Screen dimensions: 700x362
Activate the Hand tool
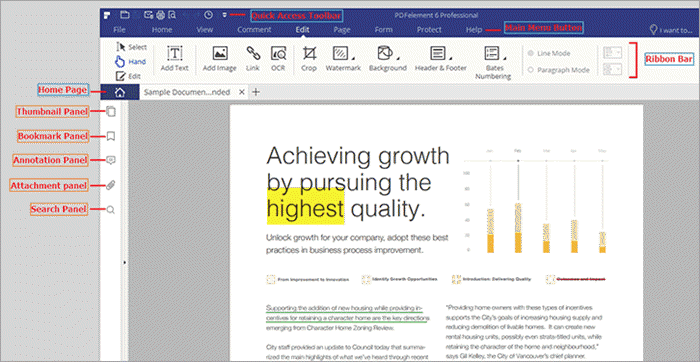click(x=130, y=62)
